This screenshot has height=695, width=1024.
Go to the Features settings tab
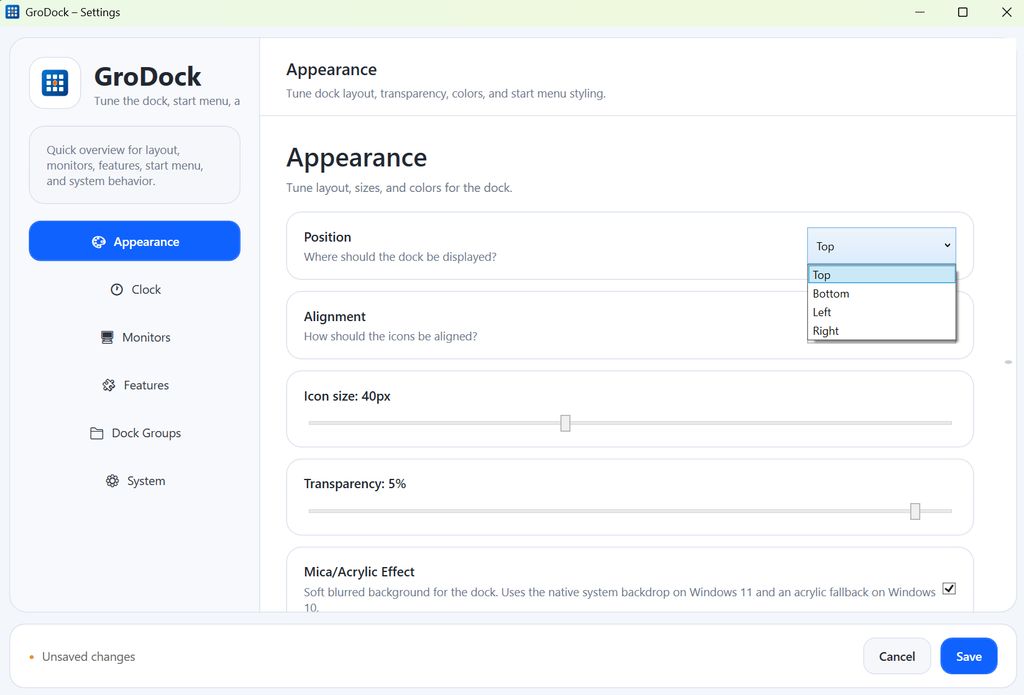click(135, 385)
